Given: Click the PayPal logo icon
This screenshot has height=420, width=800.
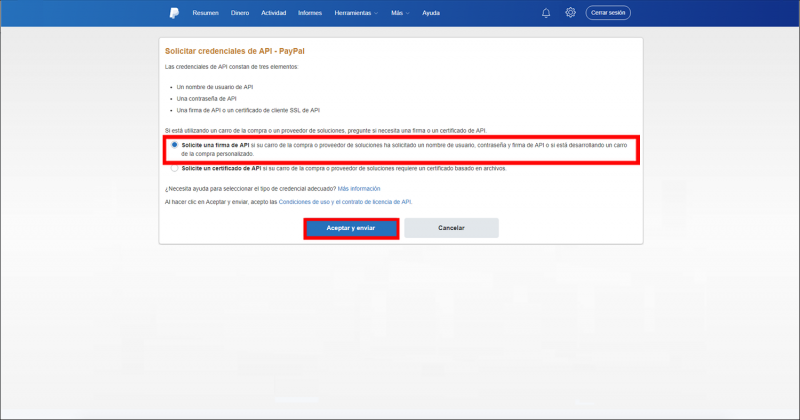Looking at the screenshot, I should tap(174, 13).
